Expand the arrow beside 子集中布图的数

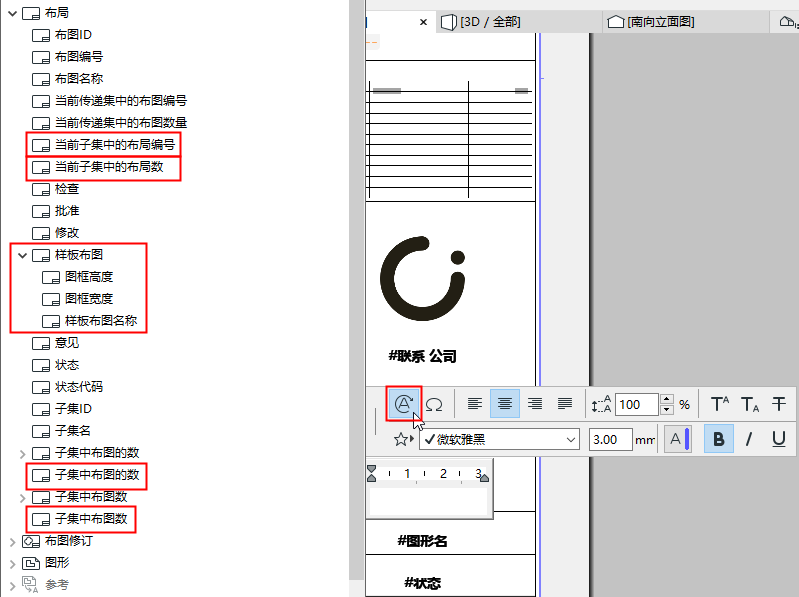[x=22, y=453]
